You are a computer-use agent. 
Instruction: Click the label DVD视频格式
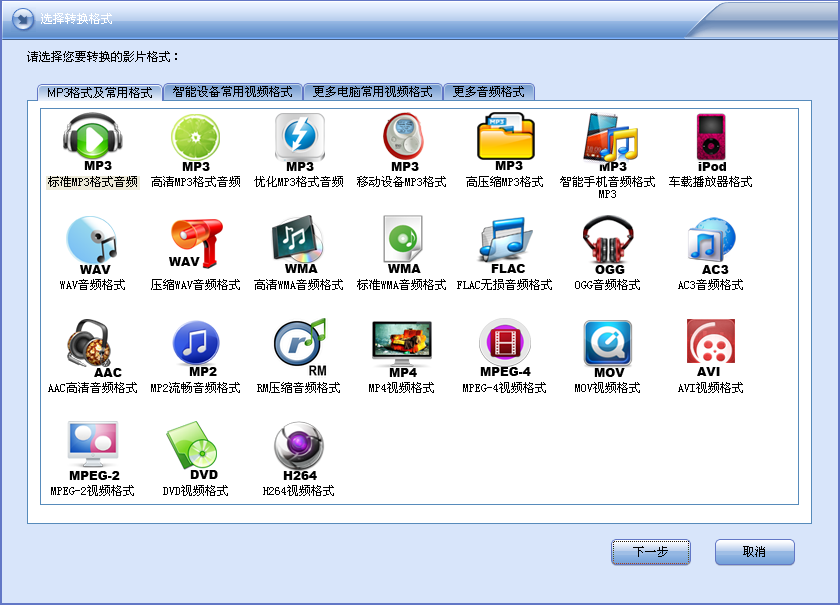pos(196,491)
